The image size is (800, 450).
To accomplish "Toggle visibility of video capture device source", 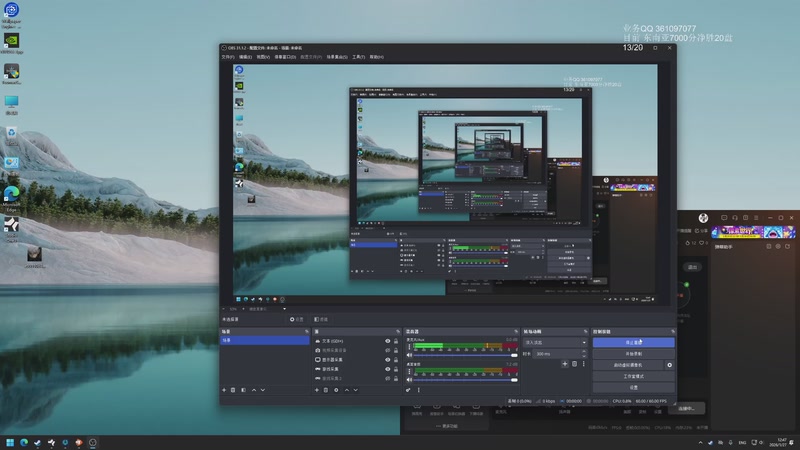I will [388, 351].
